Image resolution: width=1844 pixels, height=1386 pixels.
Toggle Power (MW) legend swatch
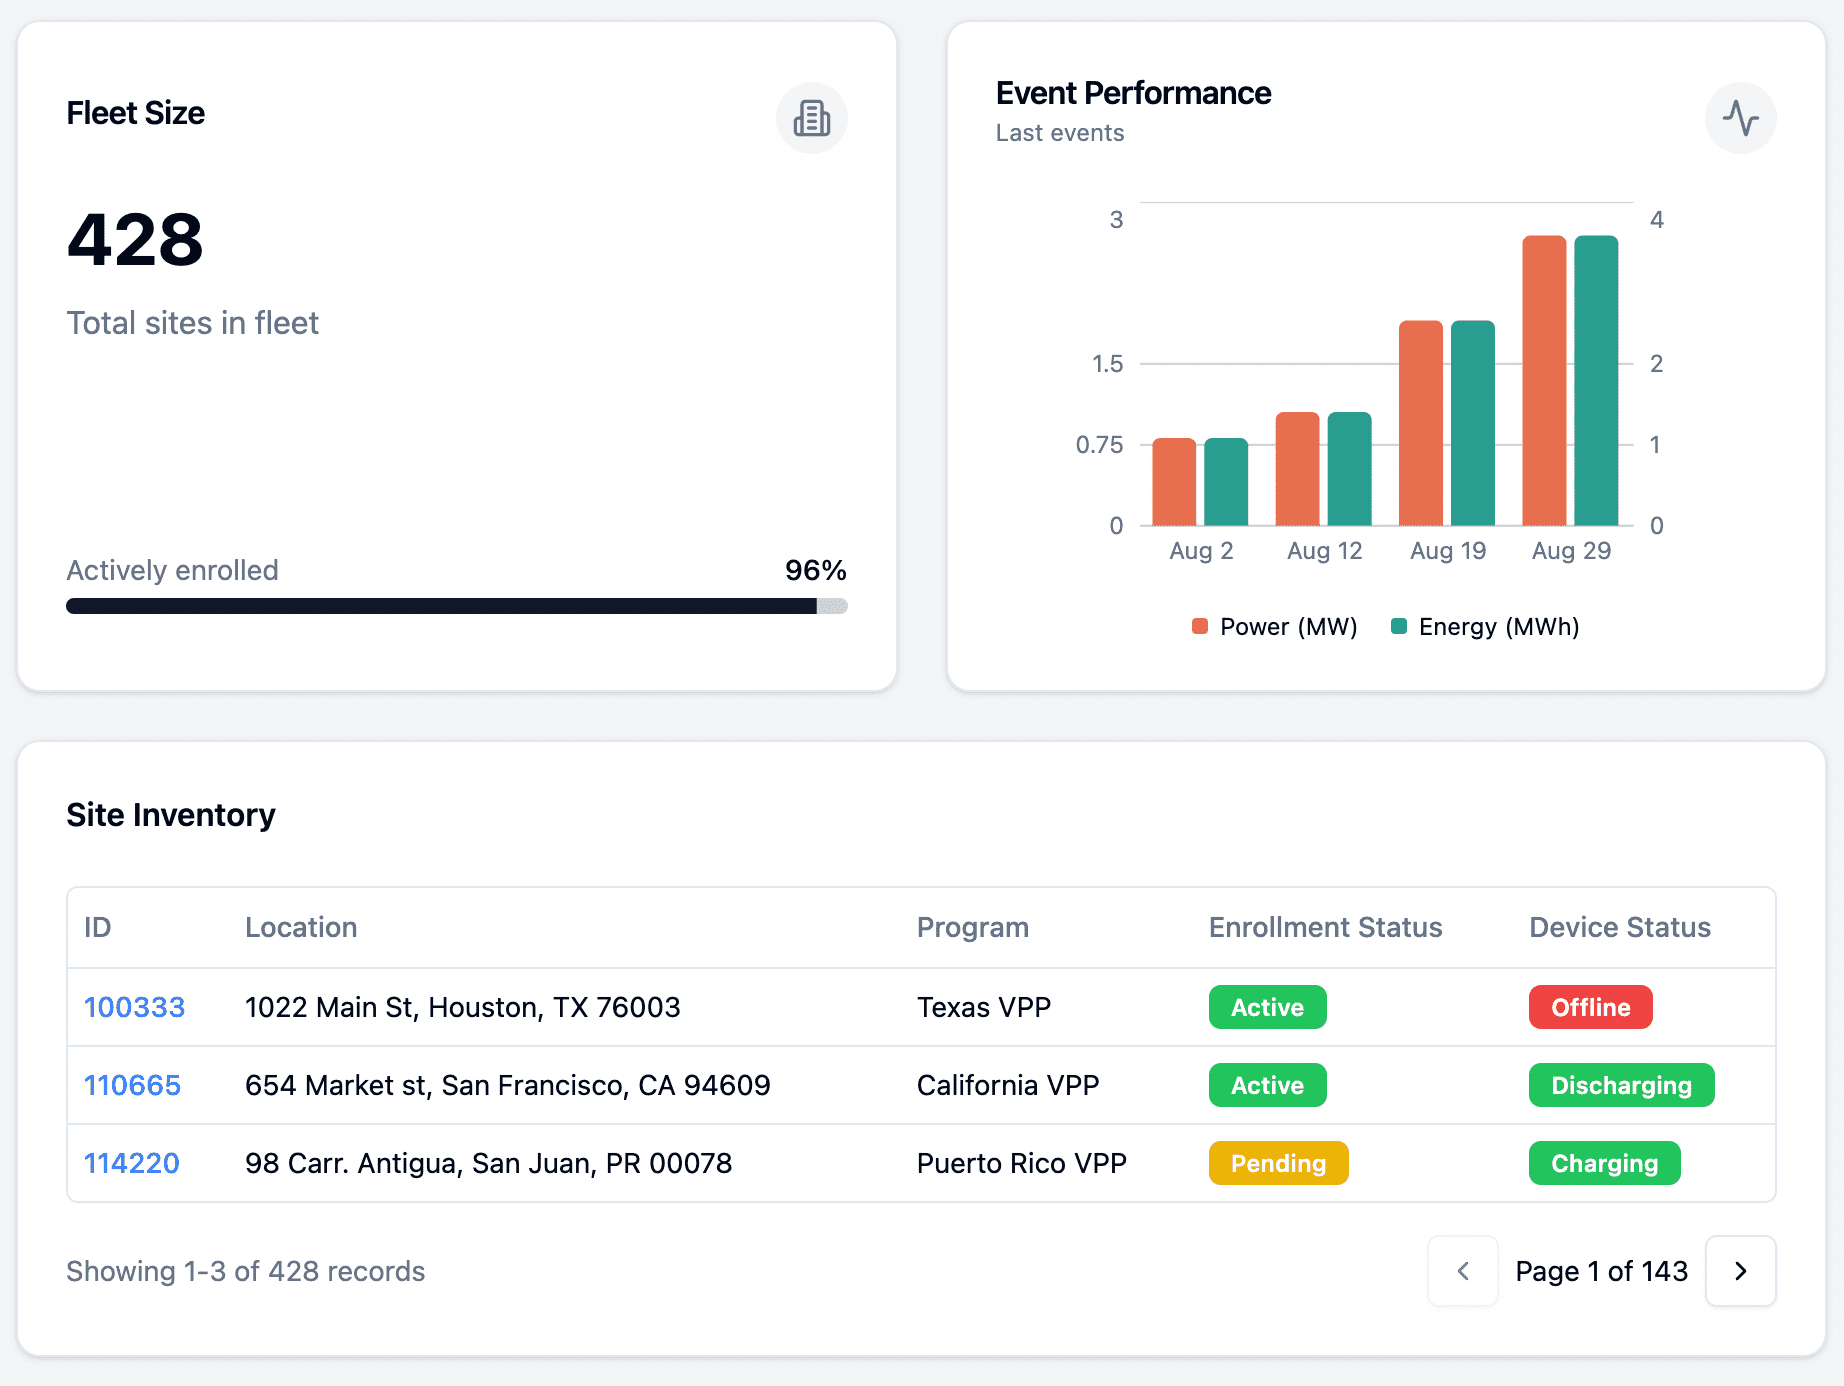point(1200,627)
